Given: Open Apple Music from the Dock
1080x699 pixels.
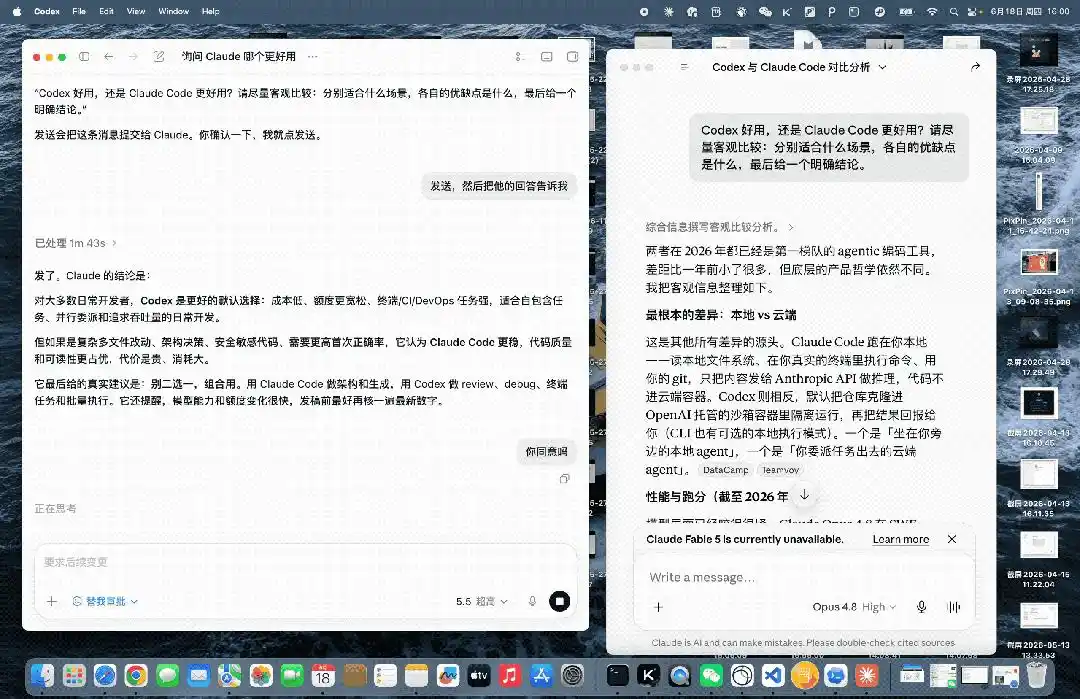Looking at the screenshot, I should [x=510, y=676].
